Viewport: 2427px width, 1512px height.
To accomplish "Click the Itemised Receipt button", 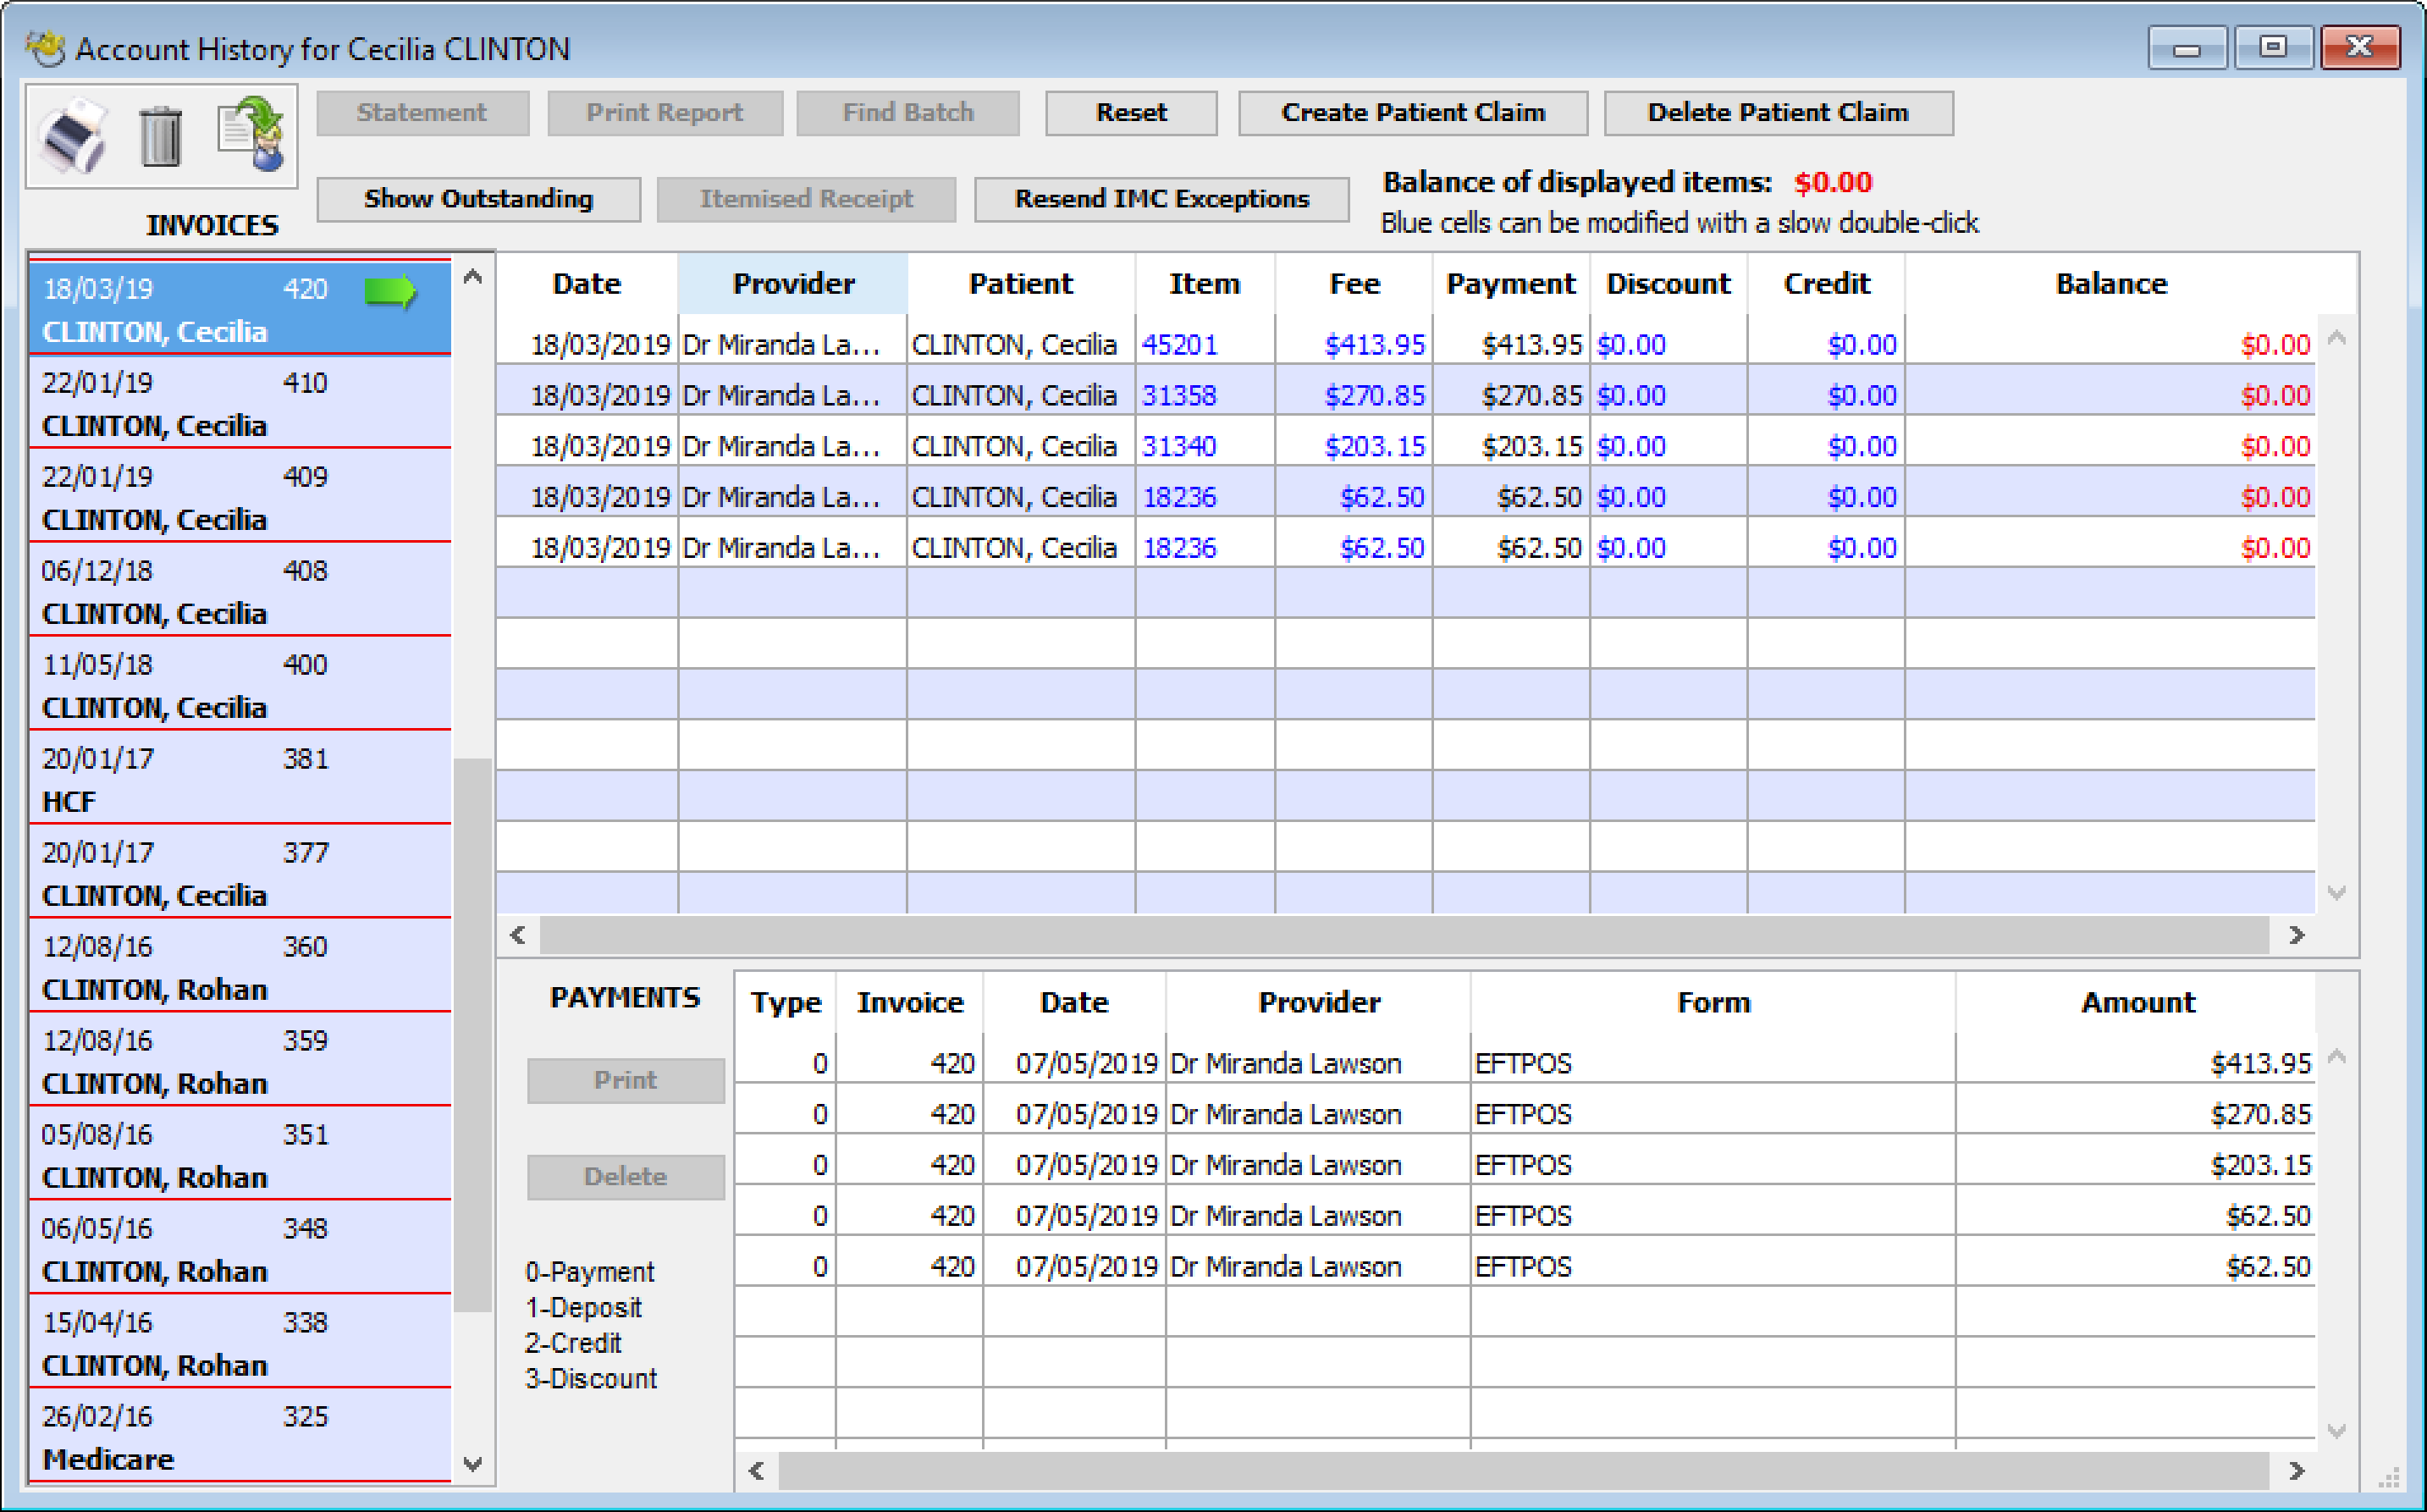I will [x=806, y=199].
